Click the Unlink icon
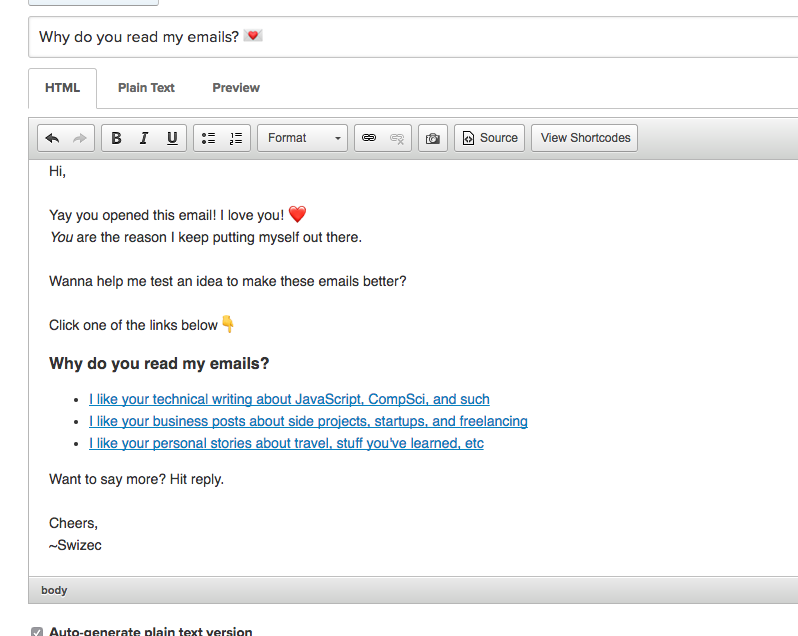 [397, 138]
